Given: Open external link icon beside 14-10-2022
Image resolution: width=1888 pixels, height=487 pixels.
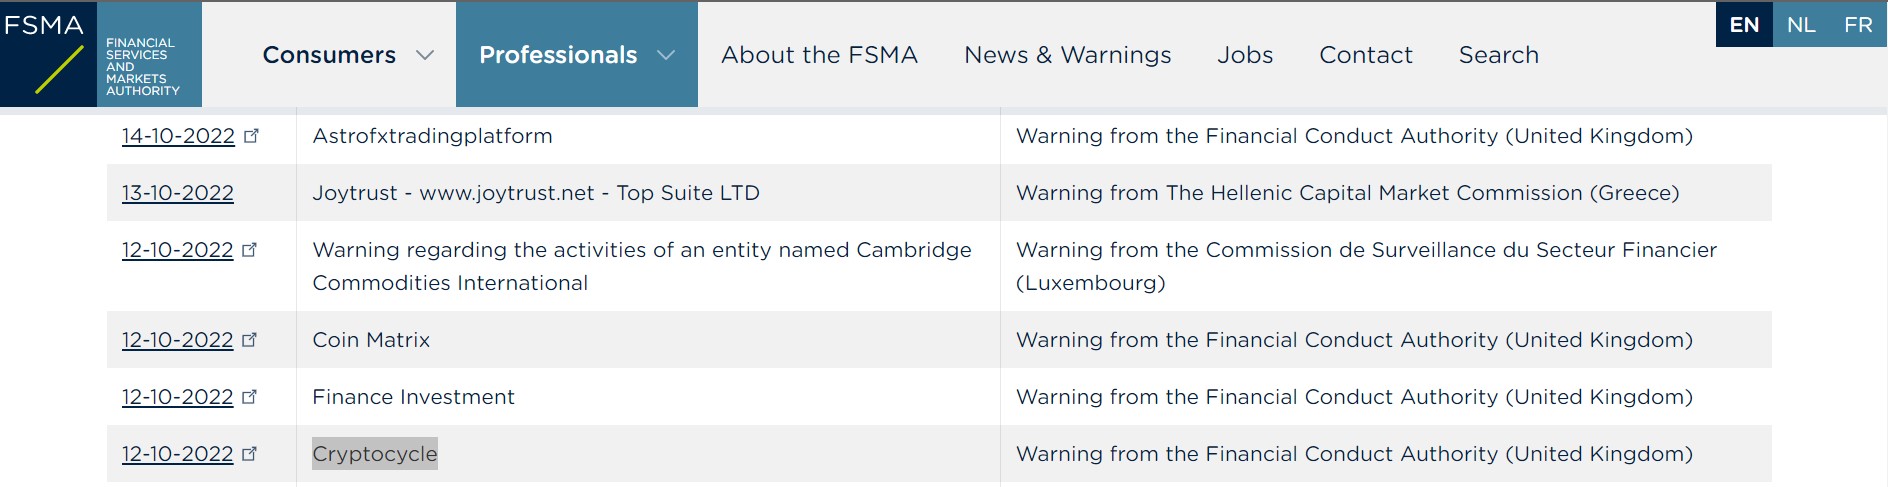Looking at the screenshot, I should pos(251,136).
